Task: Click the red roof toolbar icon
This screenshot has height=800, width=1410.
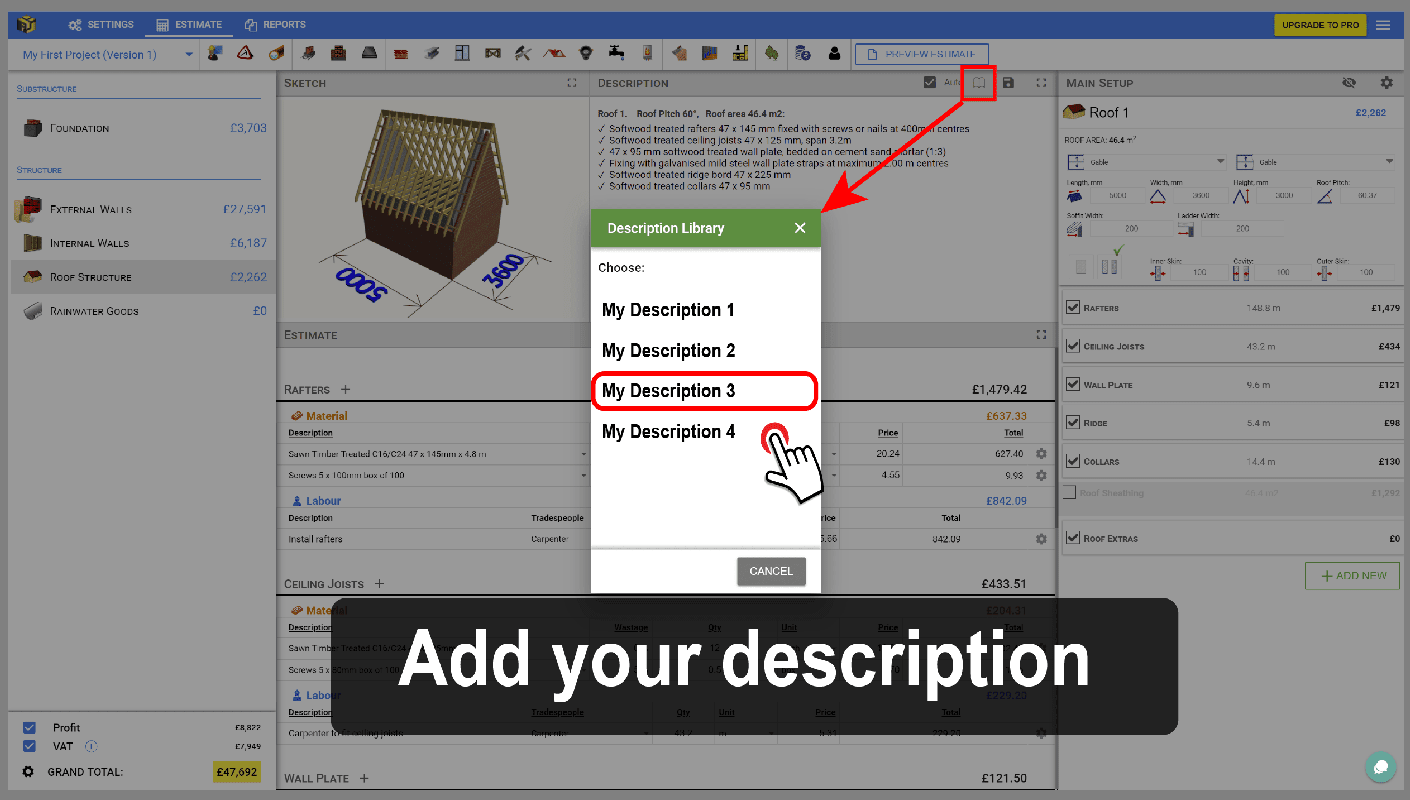Action: tap(554, 54)
